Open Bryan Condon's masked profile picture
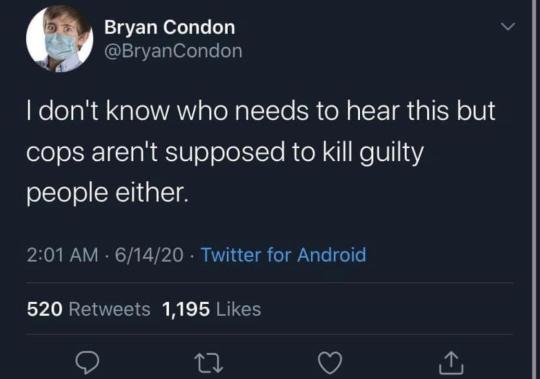The height and width of the screenshot is (379, 540). [x=59, y=39]
